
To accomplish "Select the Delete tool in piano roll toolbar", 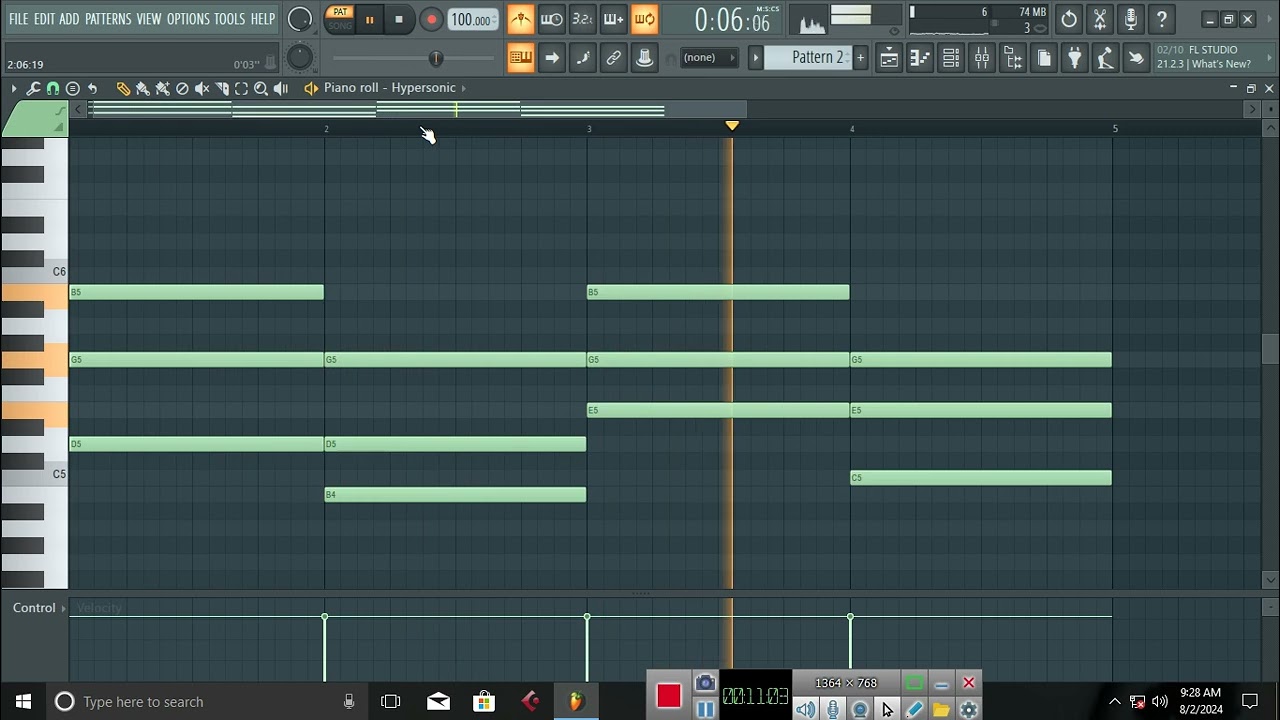I will (x=182, y=89).
